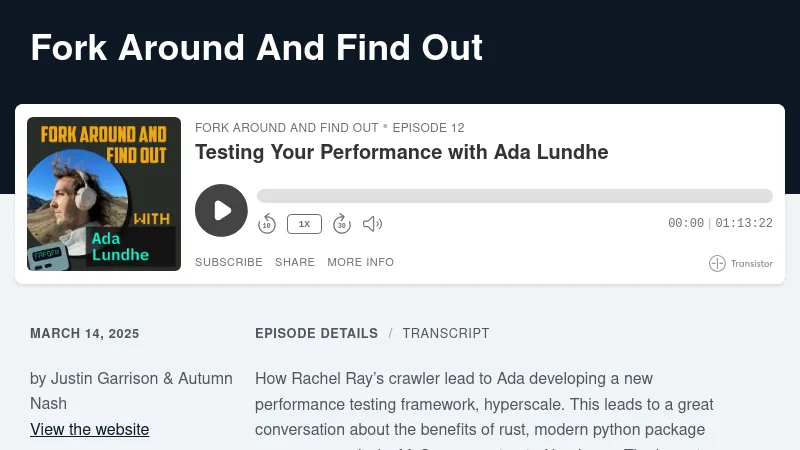Click the 01:13:22 duration readout
The image size is (800, 450).
tap(744, 224)
